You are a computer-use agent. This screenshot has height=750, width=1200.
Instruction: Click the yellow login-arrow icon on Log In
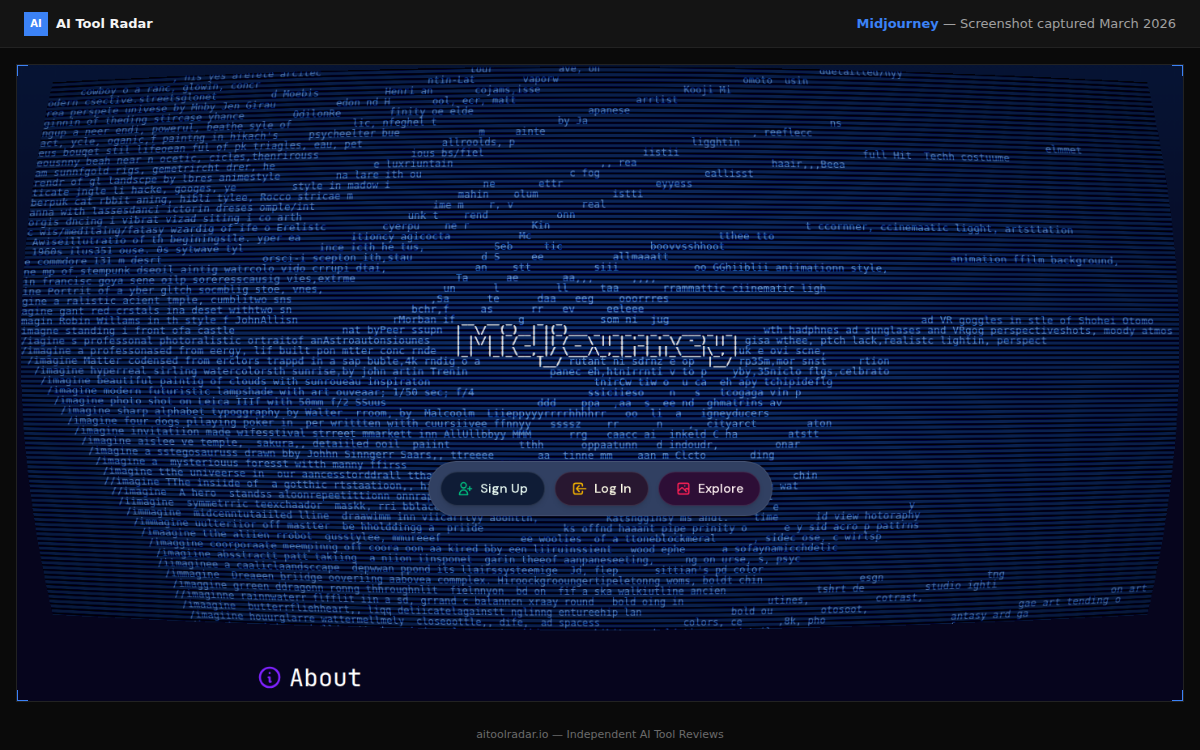click(578, 488)
